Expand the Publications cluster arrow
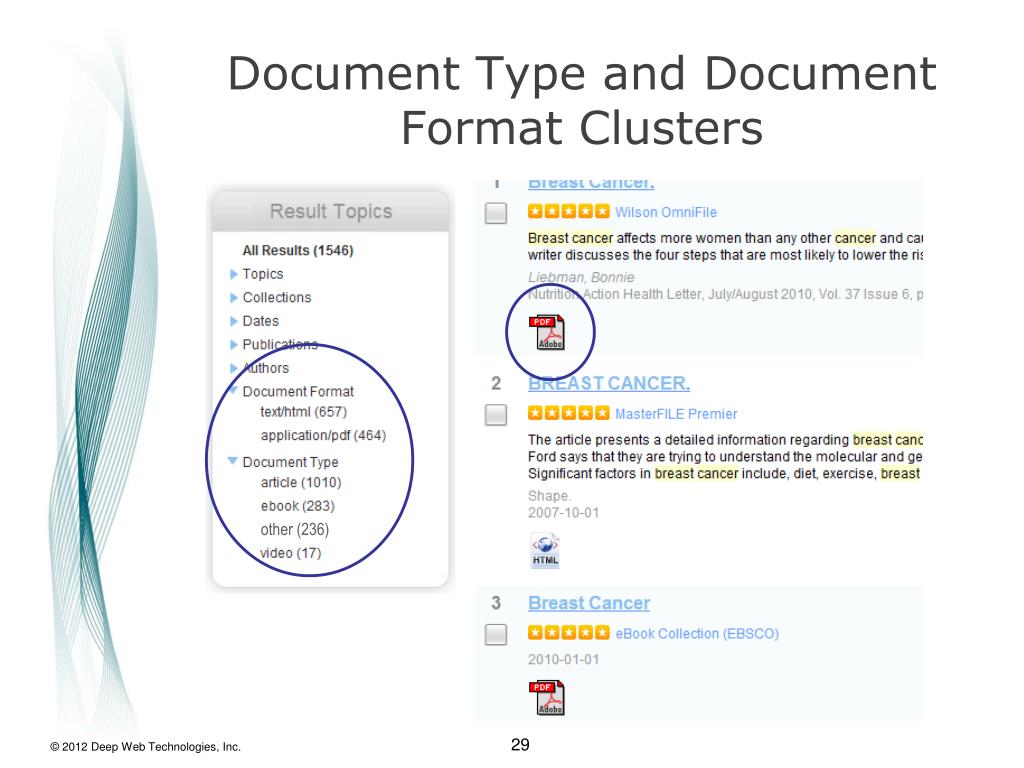Viewport: 1024px width, 768px height. click(x=233, y=345)
